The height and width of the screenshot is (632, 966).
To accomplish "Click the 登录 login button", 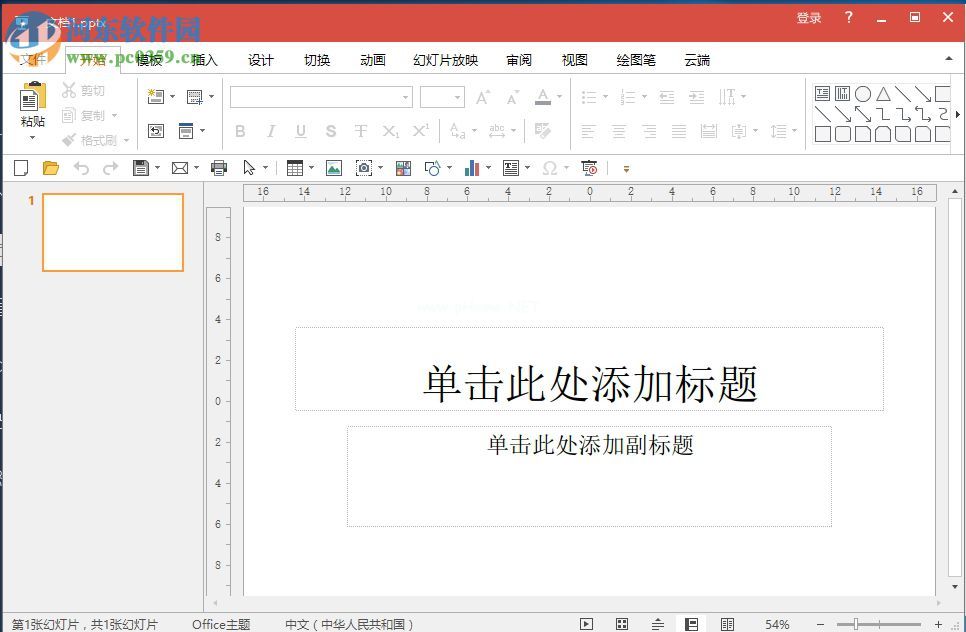I will coord(808,17).
